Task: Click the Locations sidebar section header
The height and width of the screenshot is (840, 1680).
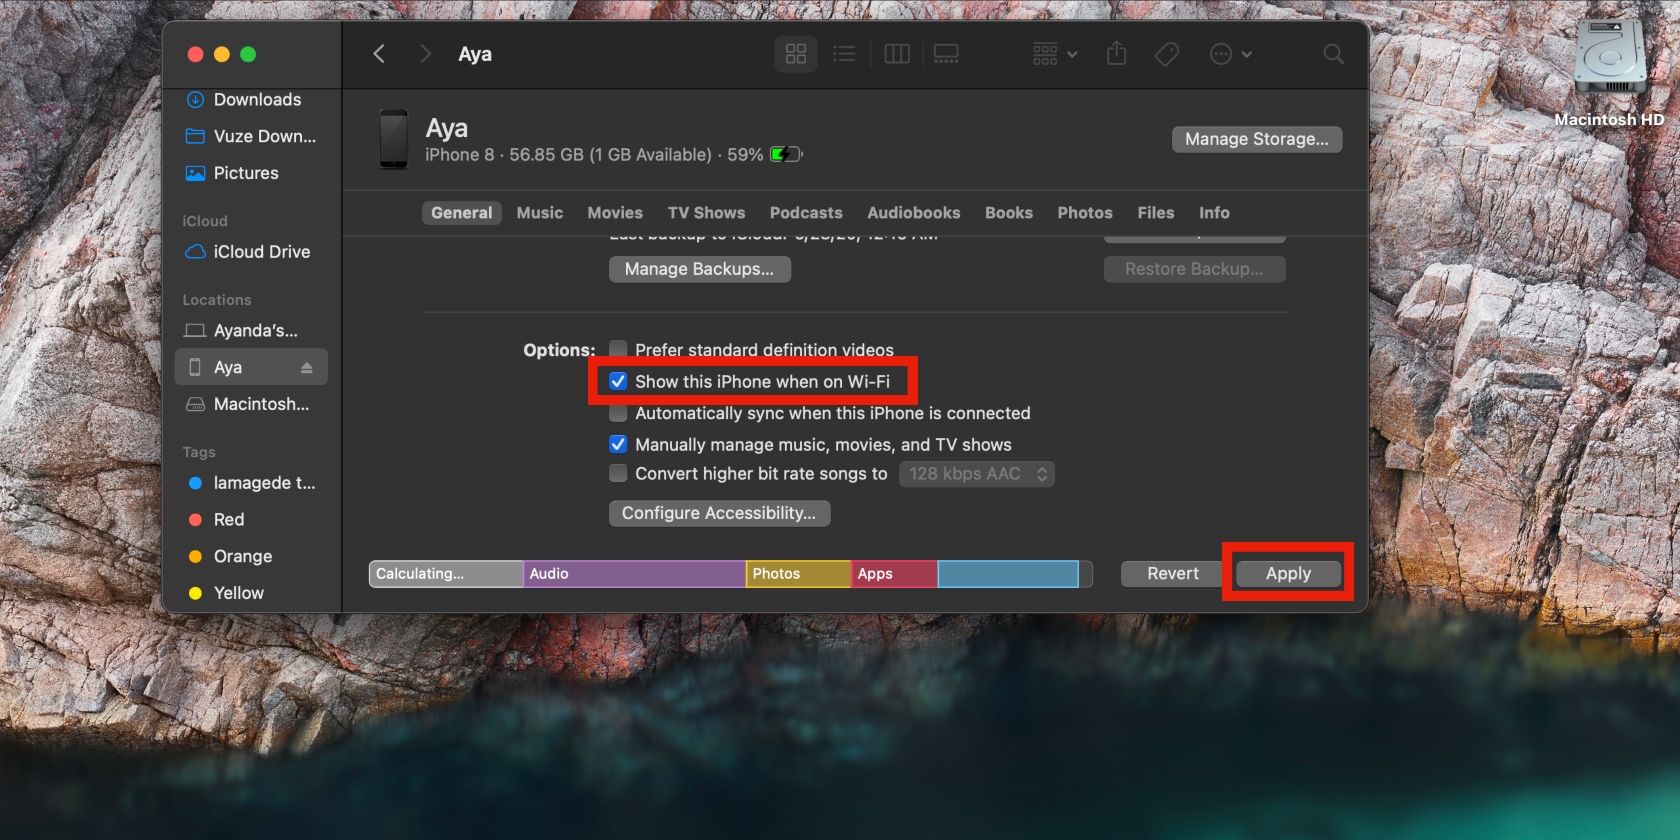Action: pyautogui.click(x=217, y=300)
